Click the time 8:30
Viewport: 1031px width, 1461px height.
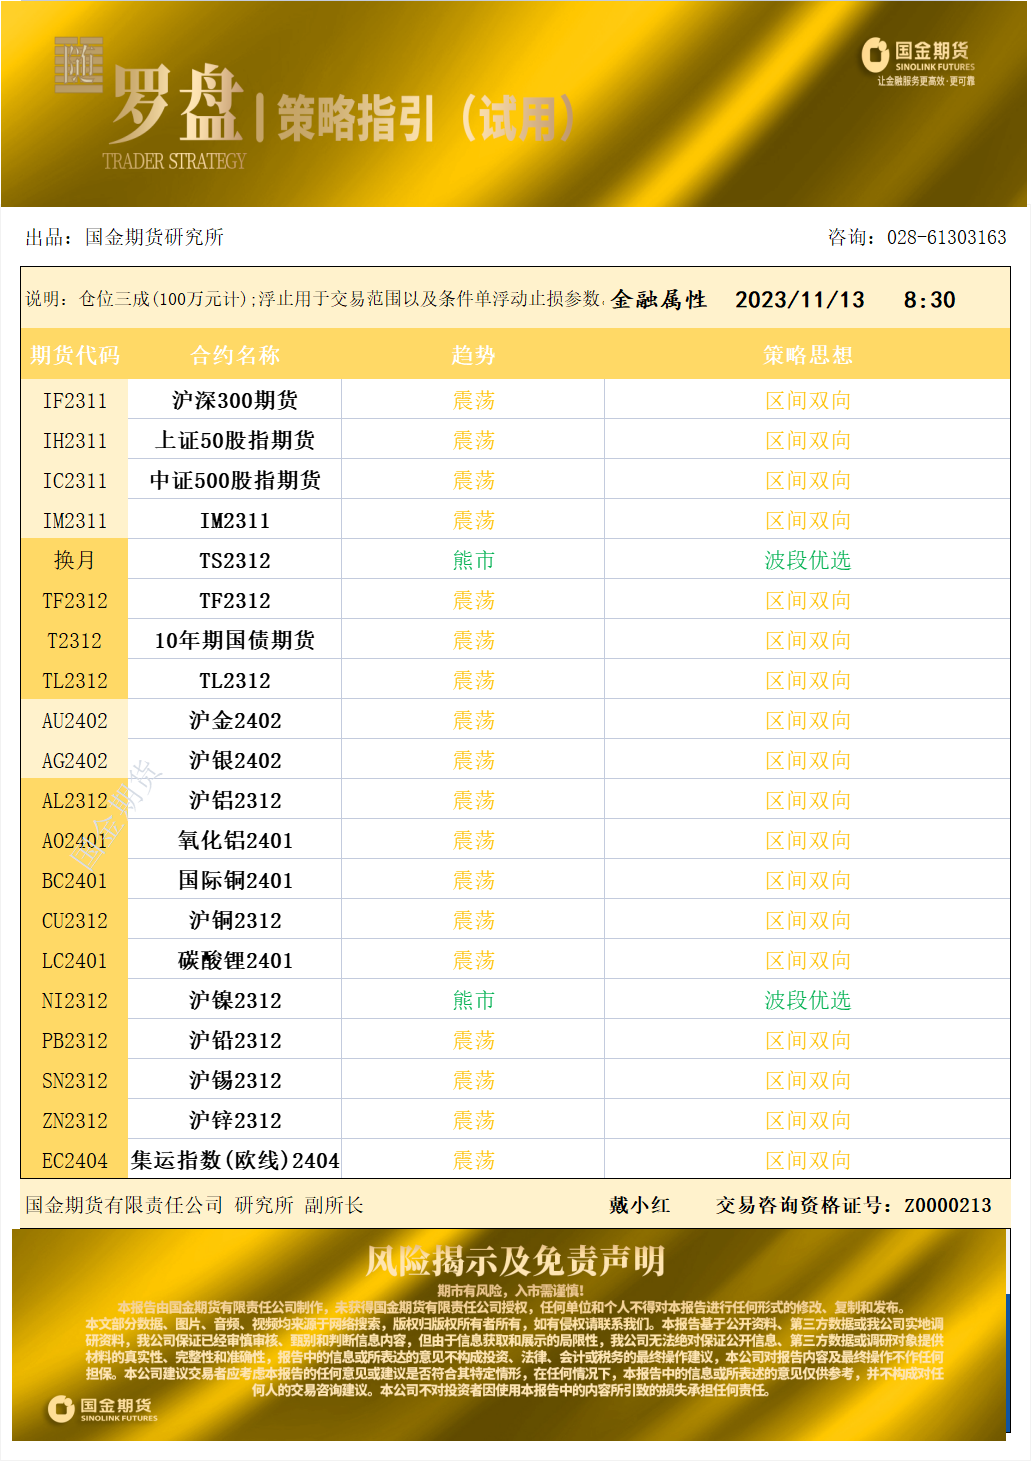coord(930,300)
